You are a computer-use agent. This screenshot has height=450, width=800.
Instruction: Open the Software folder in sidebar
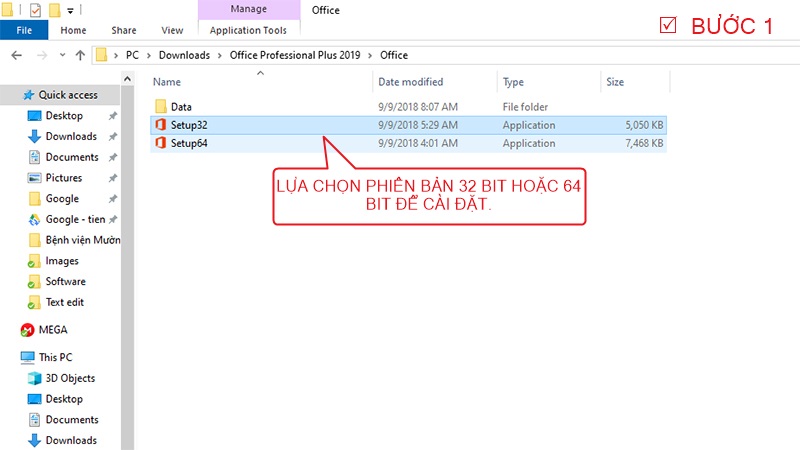[x=65, y=282]
